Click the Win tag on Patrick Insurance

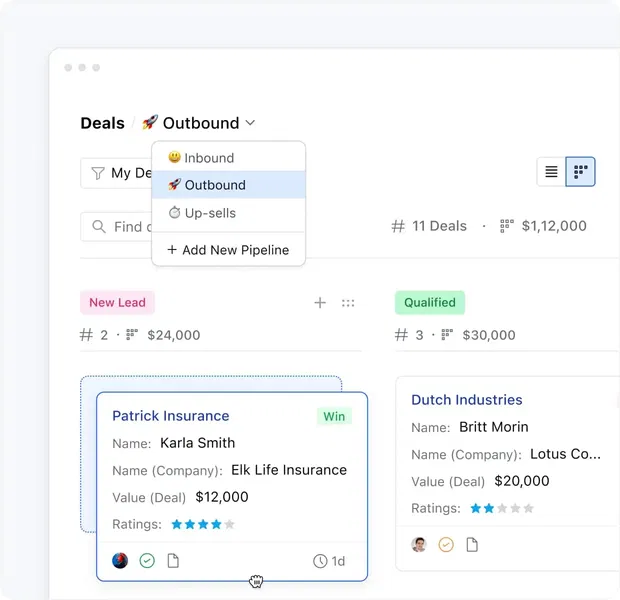tap(334, 416)
